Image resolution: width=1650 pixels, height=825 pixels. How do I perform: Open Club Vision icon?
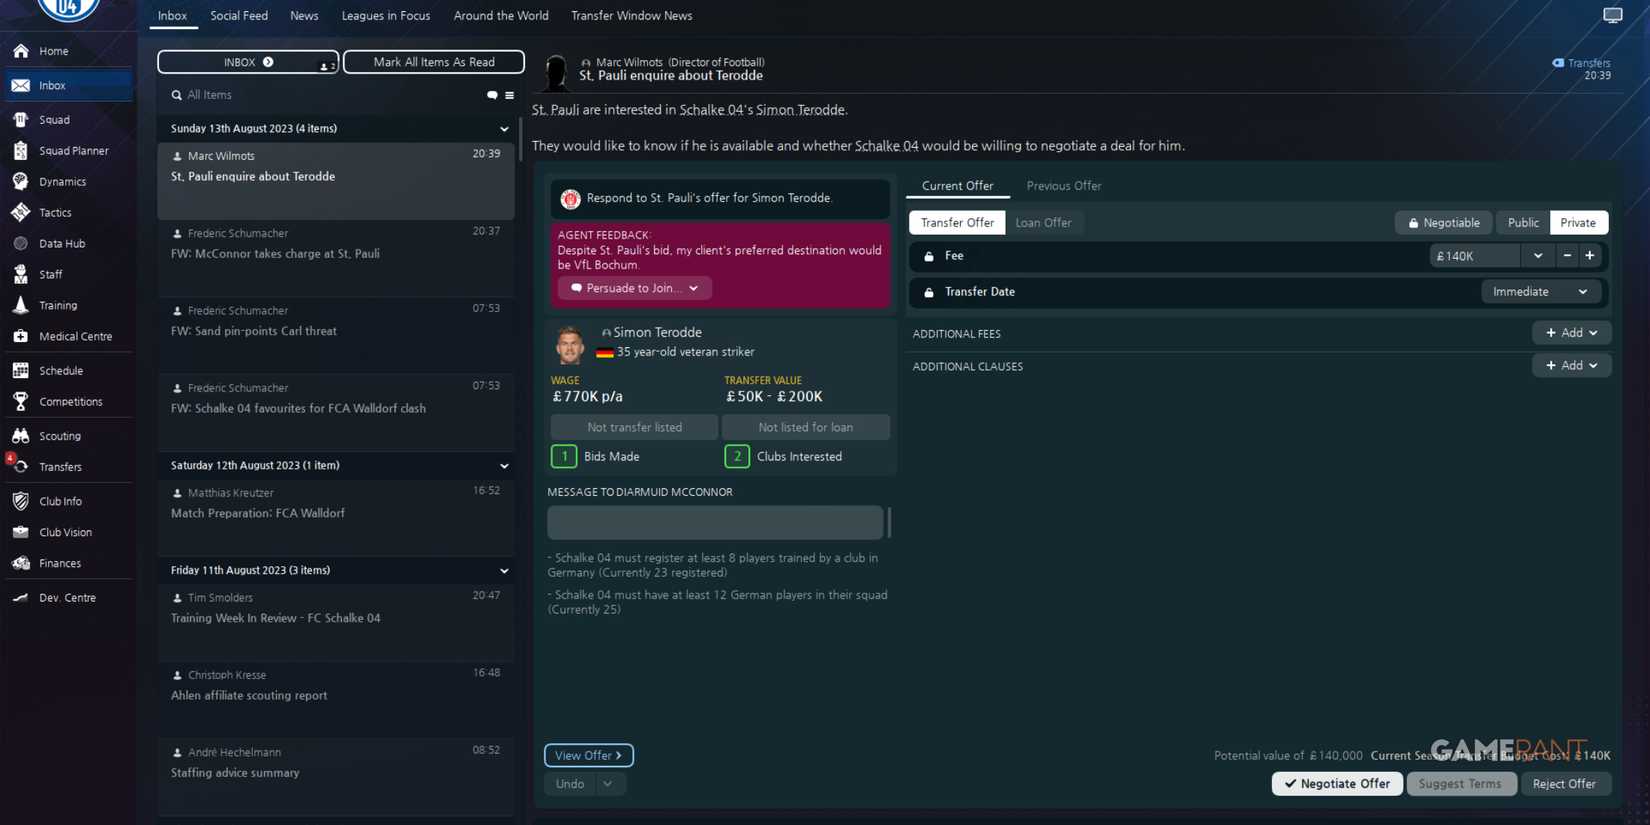(21, 532)
